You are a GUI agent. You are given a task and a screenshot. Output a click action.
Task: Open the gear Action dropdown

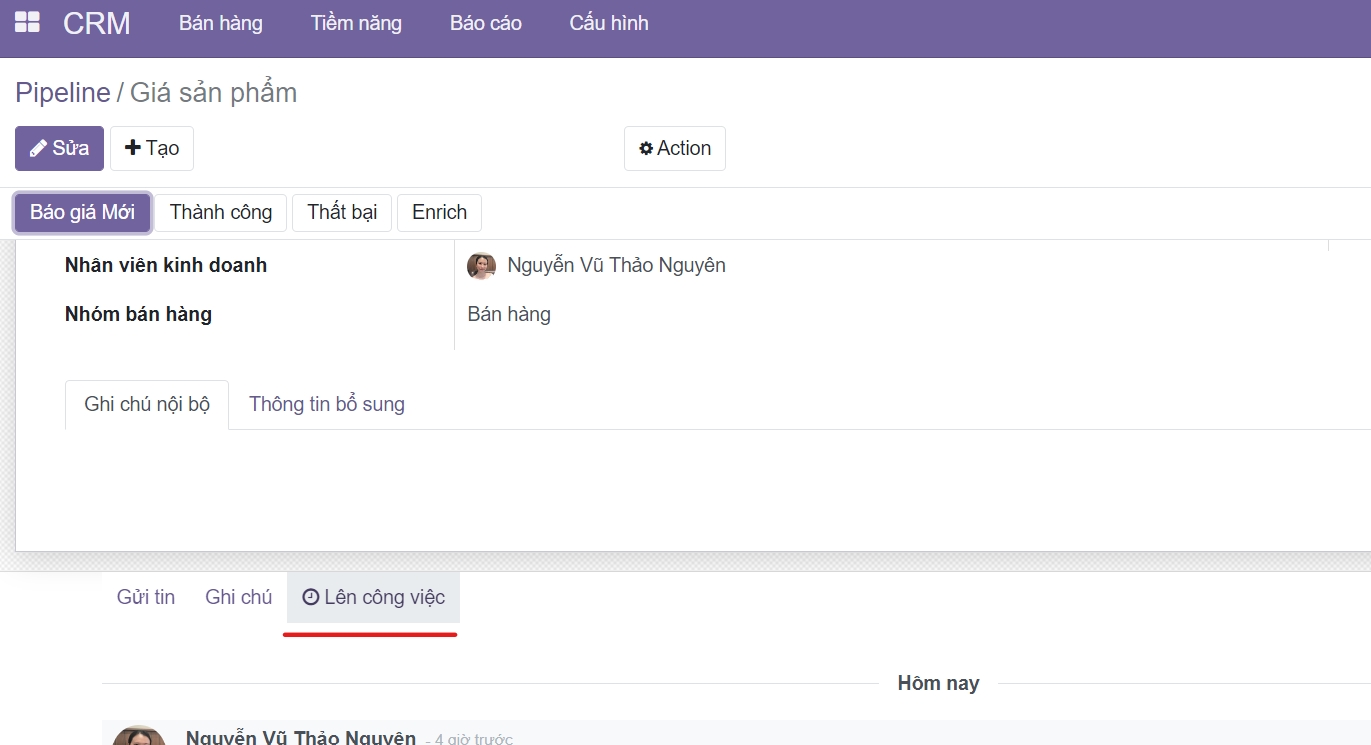point(675,148)
